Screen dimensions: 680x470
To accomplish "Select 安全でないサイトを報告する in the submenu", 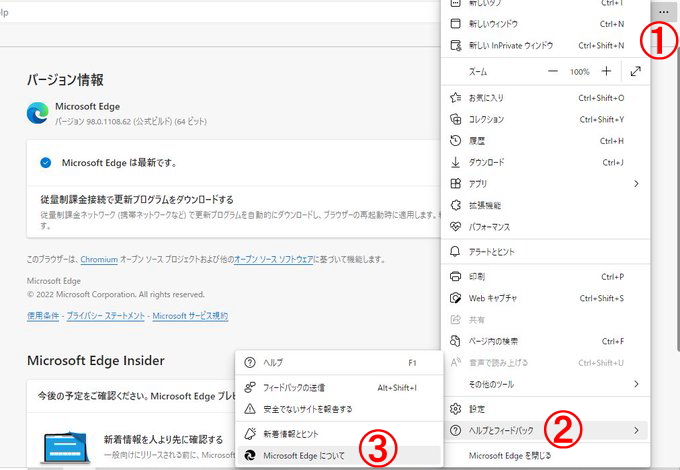I will (x=339, y=409).
